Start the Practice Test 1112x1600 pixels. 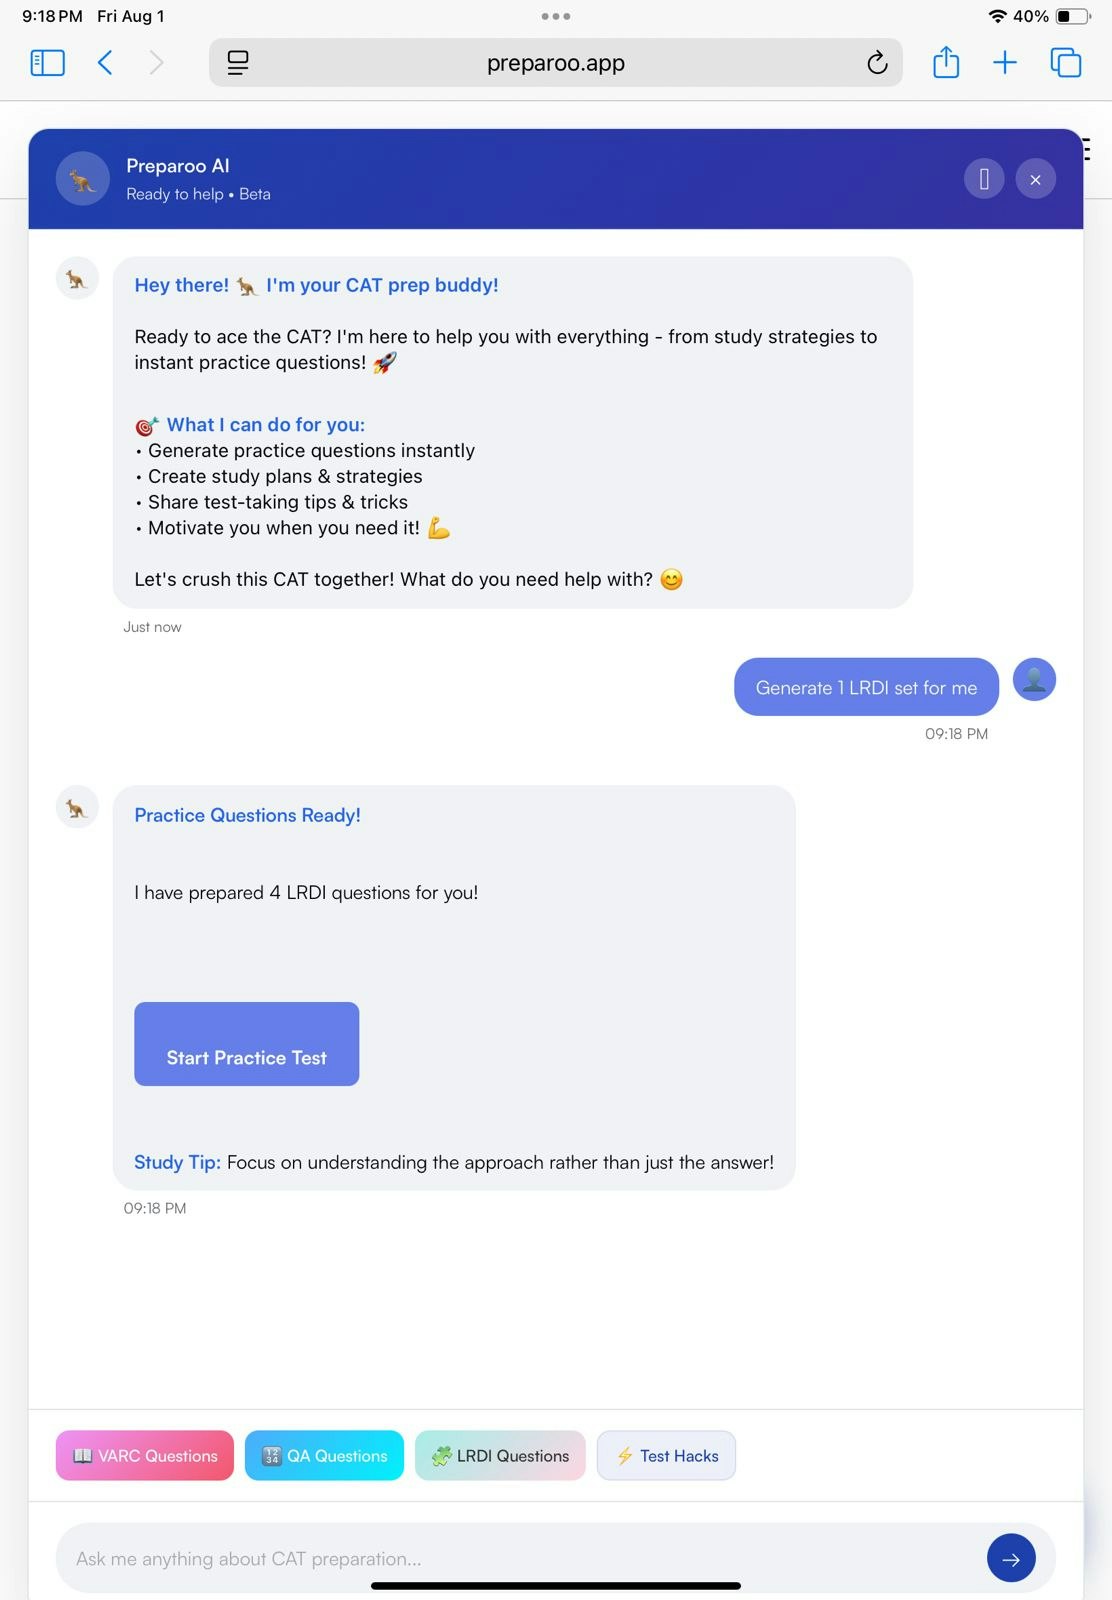(247, 1044)
